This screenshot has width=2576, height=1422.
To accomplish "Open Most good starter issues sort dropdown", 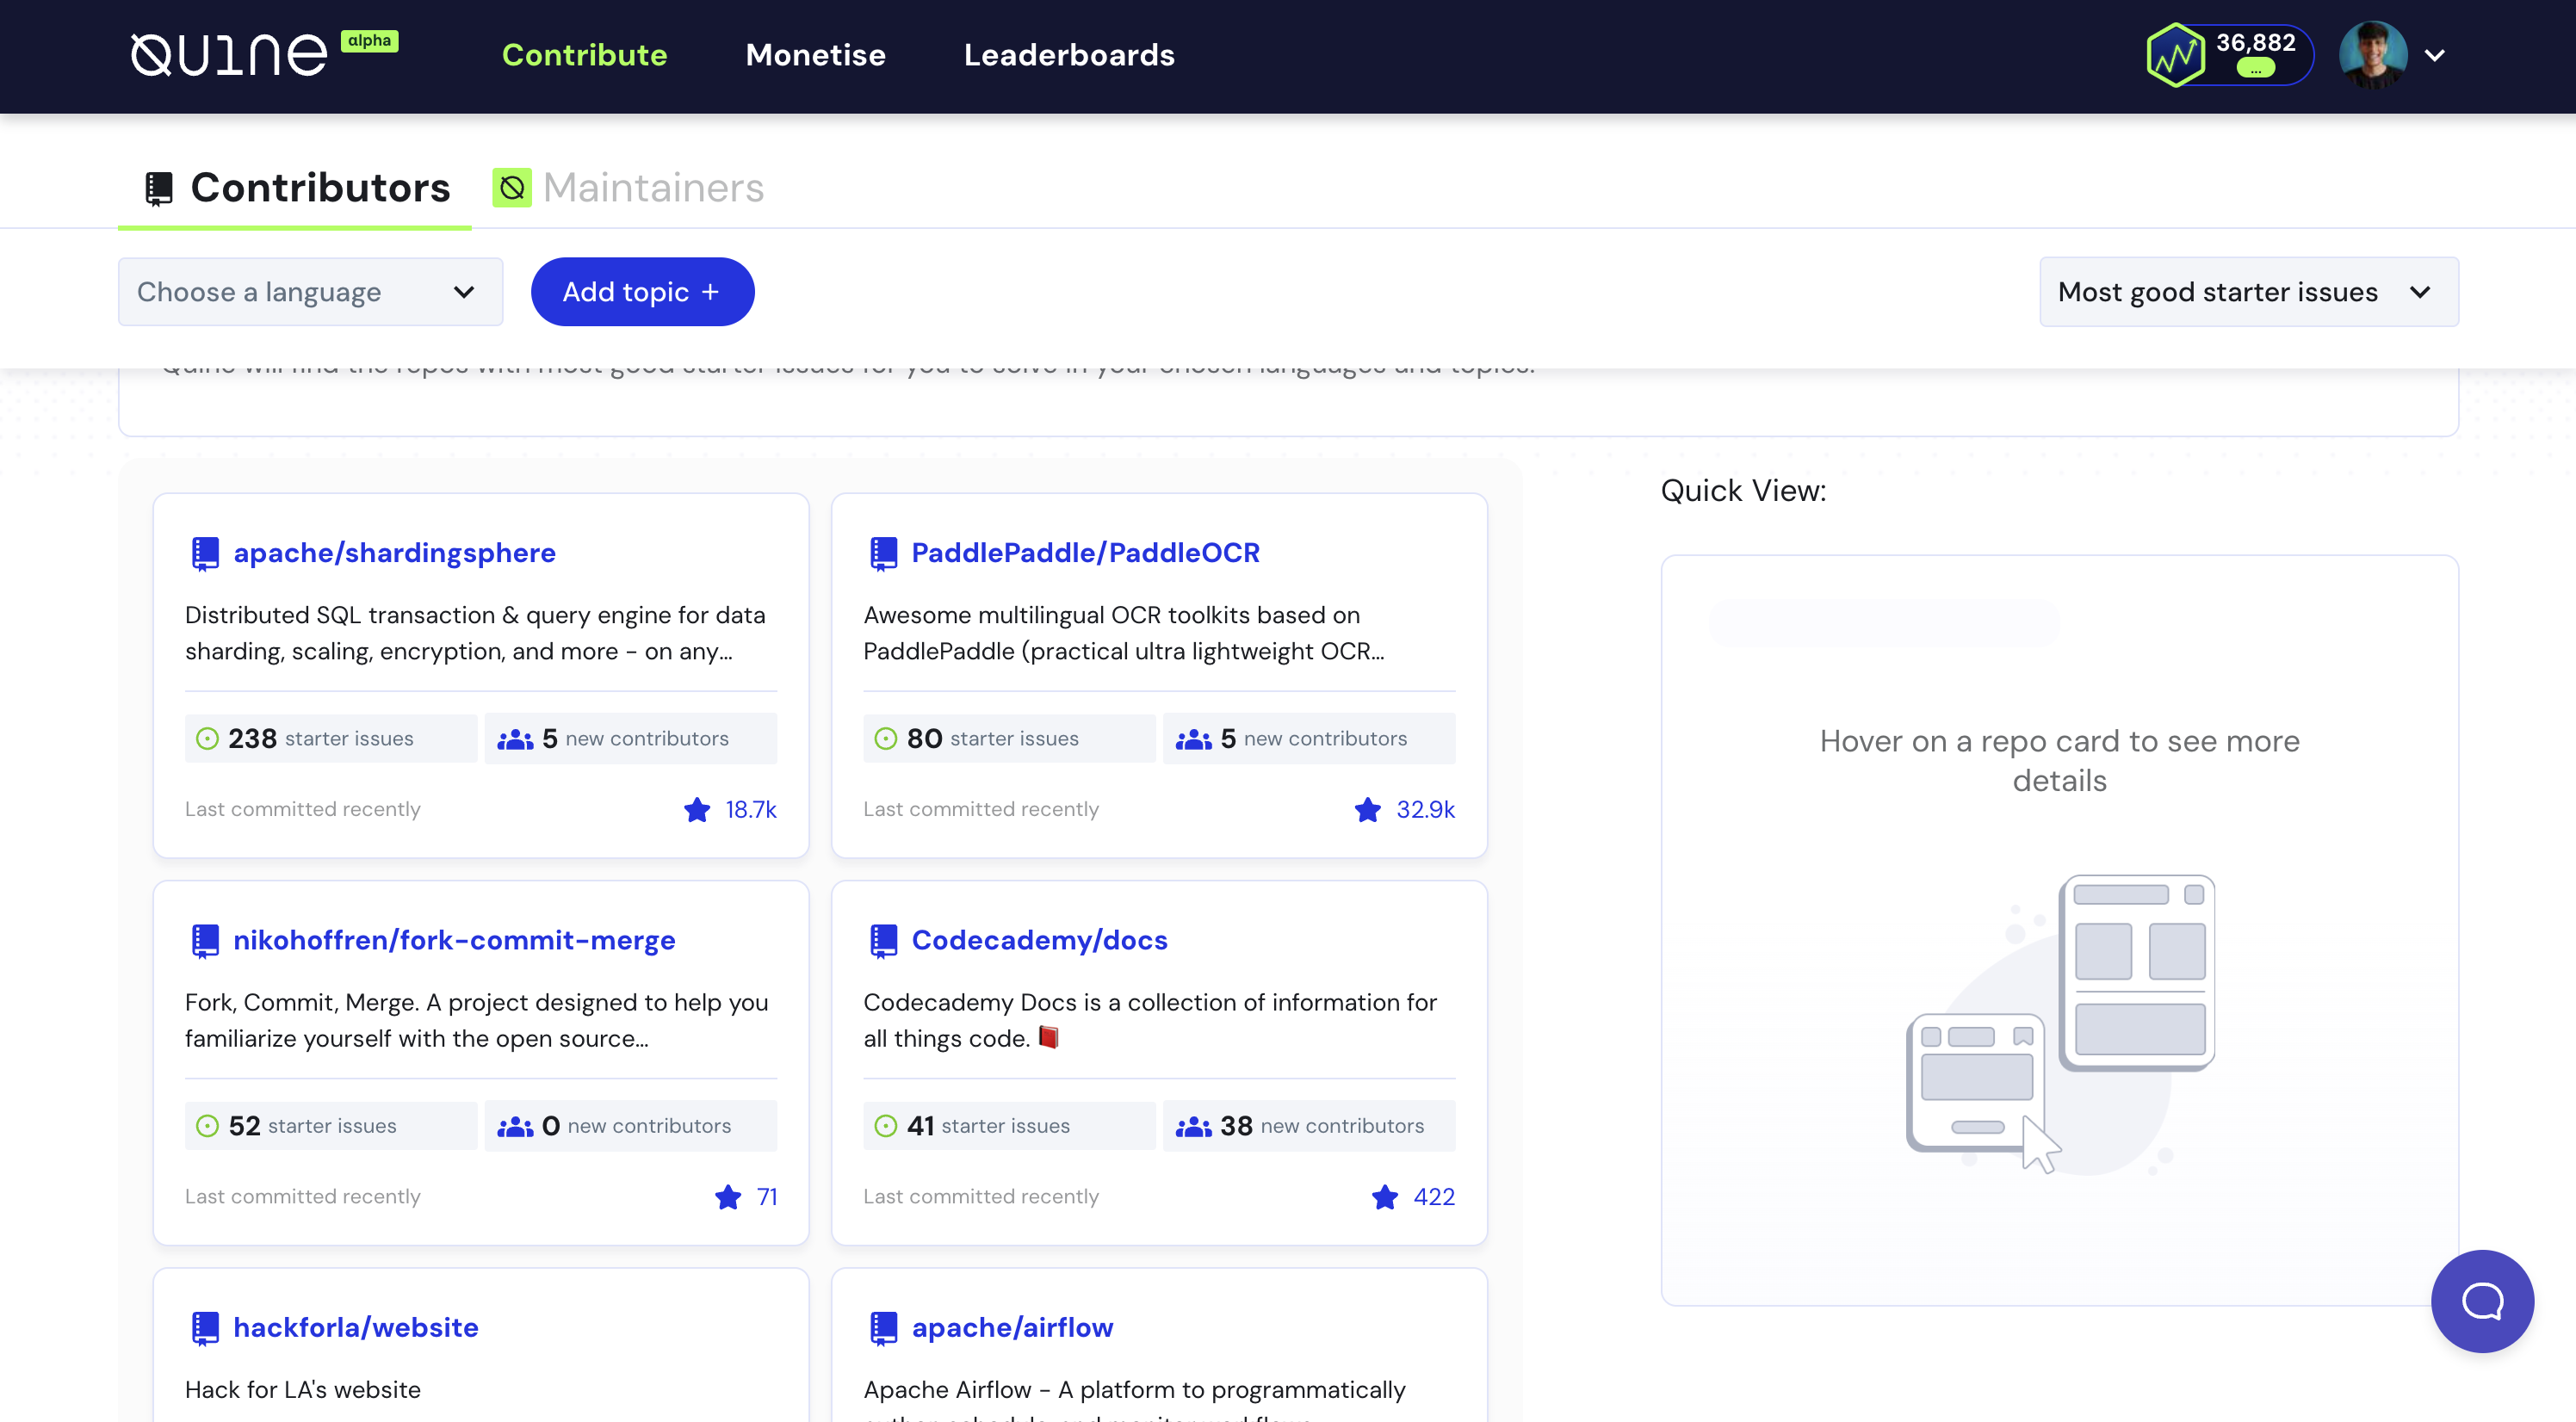I will [x=2248, y=292].
